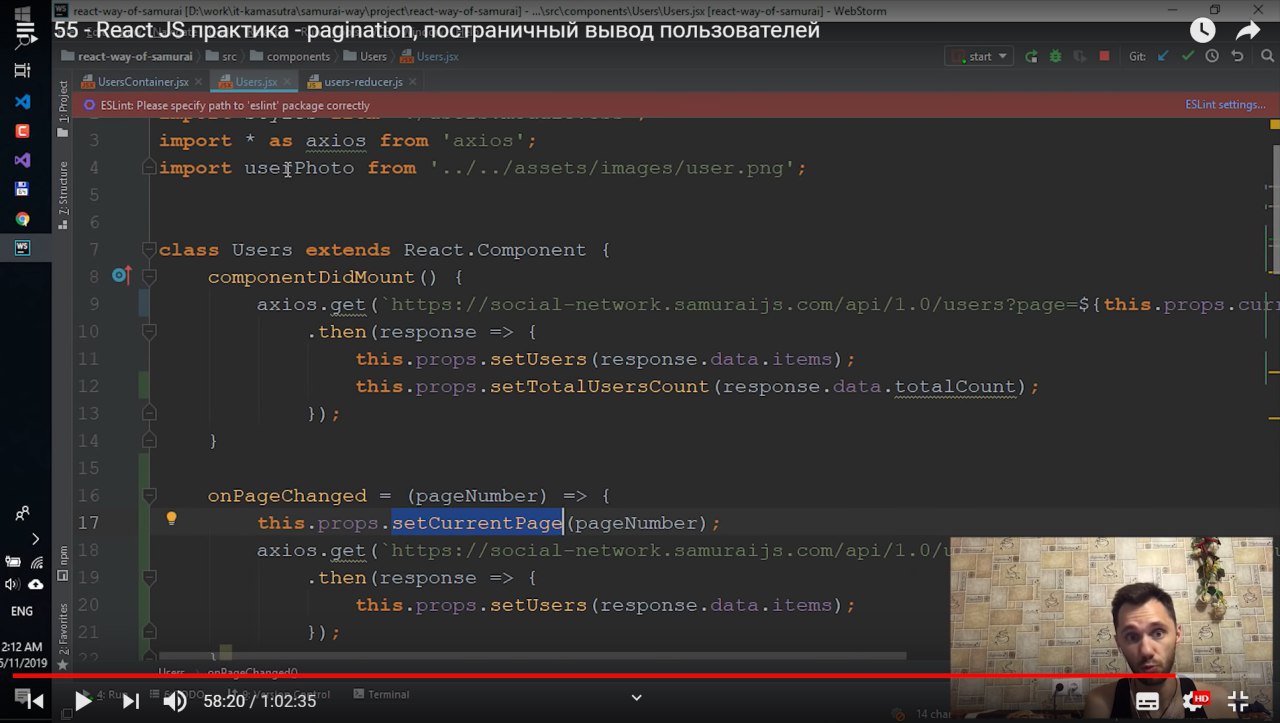The height and width of the screenshot is (723, 1280).
Task: Open the Terminal tool window
Action: 380,694
